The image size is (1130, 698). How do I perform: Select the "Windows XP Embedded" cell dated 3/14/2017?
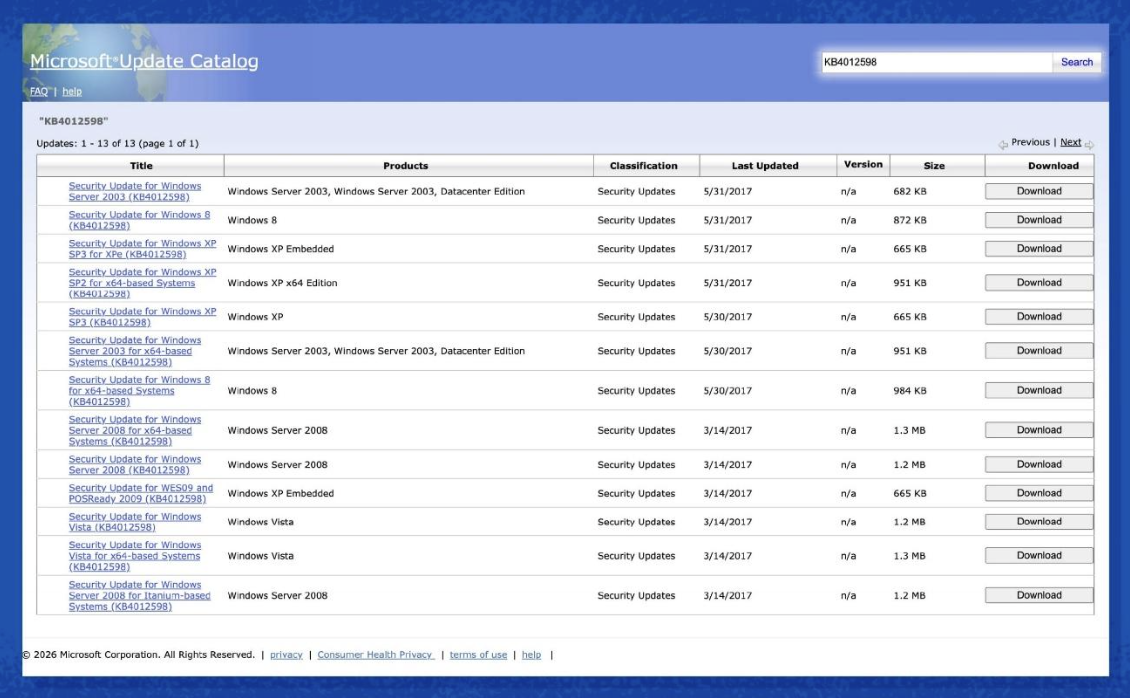click(x=280, y=493)
